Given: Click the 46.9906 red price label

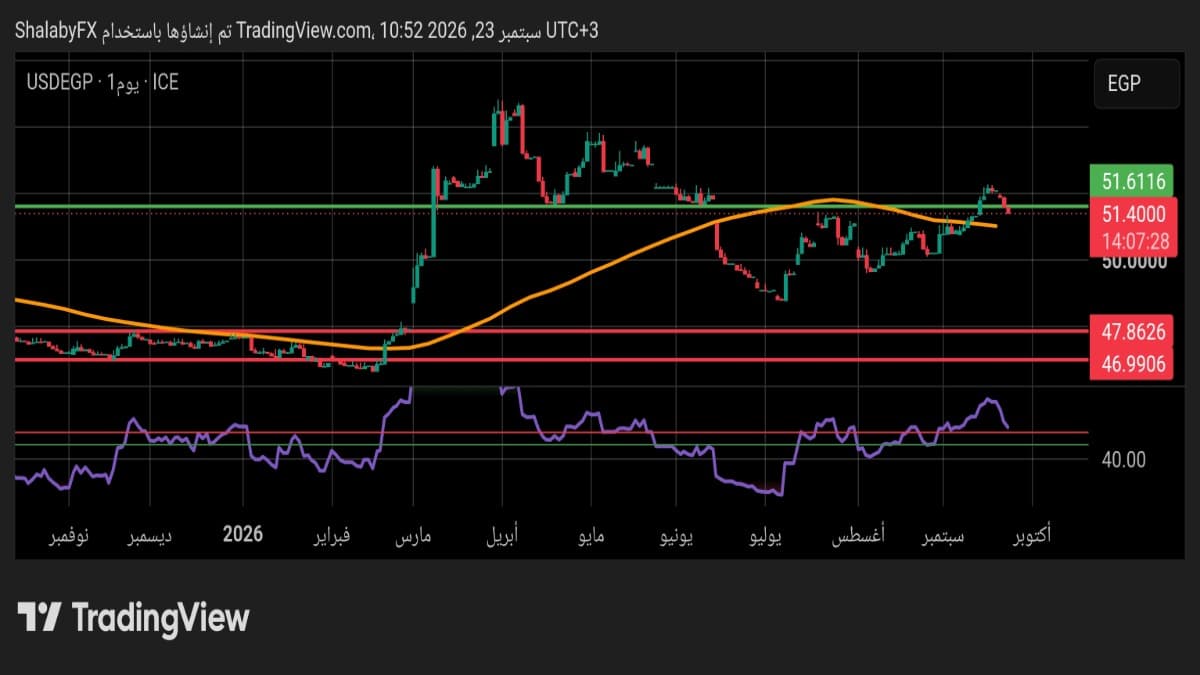Looking at the screenshot, I should [1133, 366].
